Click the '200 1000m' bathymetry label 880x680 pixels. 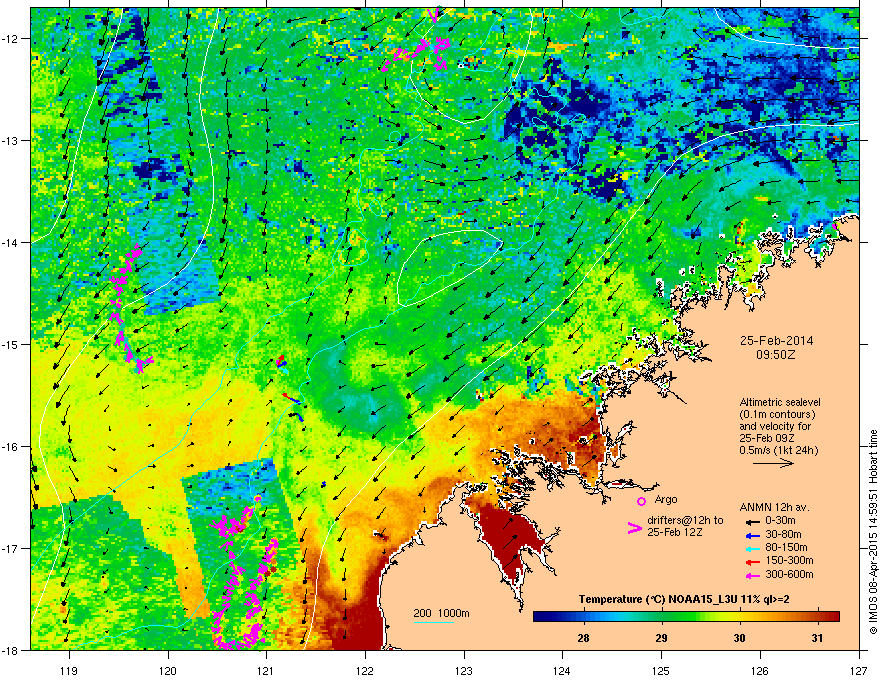(441, 613)
